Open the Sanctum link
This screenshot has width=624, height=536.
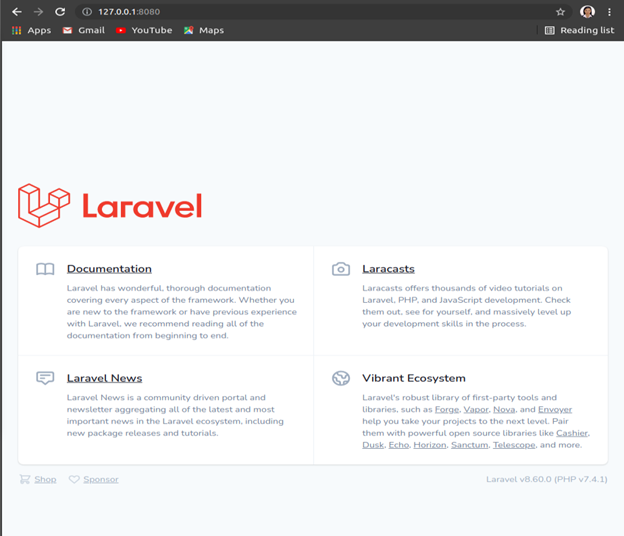[470, 445]
